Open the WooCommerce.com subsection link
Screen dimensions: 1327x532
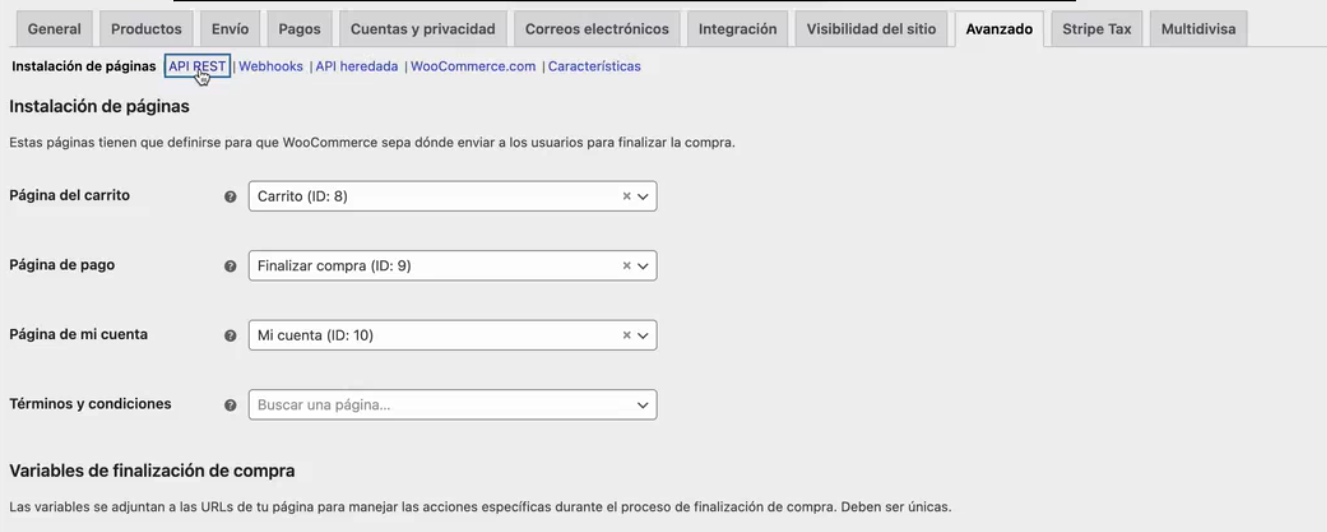coord(473,67)
